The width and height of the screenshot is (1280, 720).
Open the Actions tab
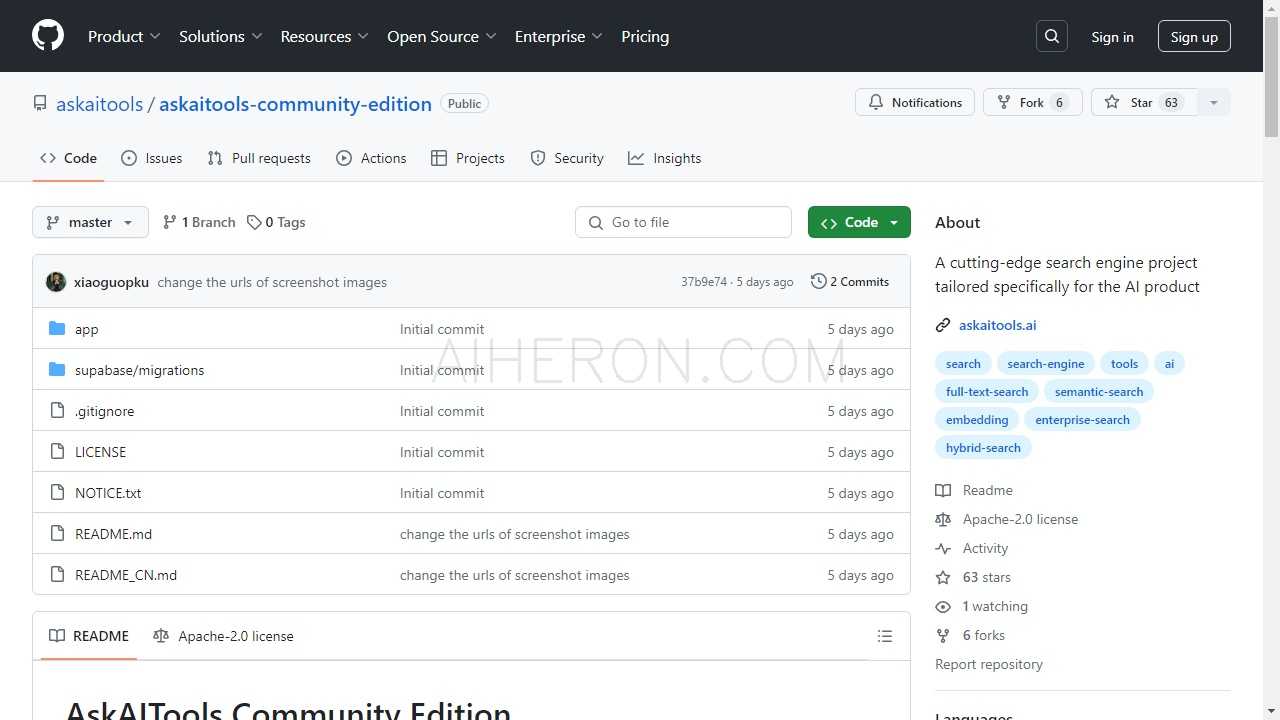point(371,158)
